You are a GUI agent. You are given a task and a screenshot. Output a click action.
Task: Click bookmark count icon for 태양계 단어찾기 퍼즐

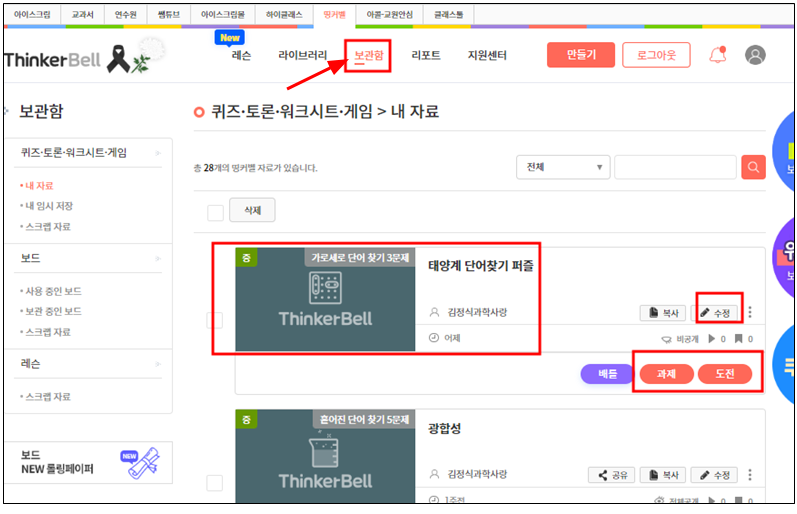(738, 339)
